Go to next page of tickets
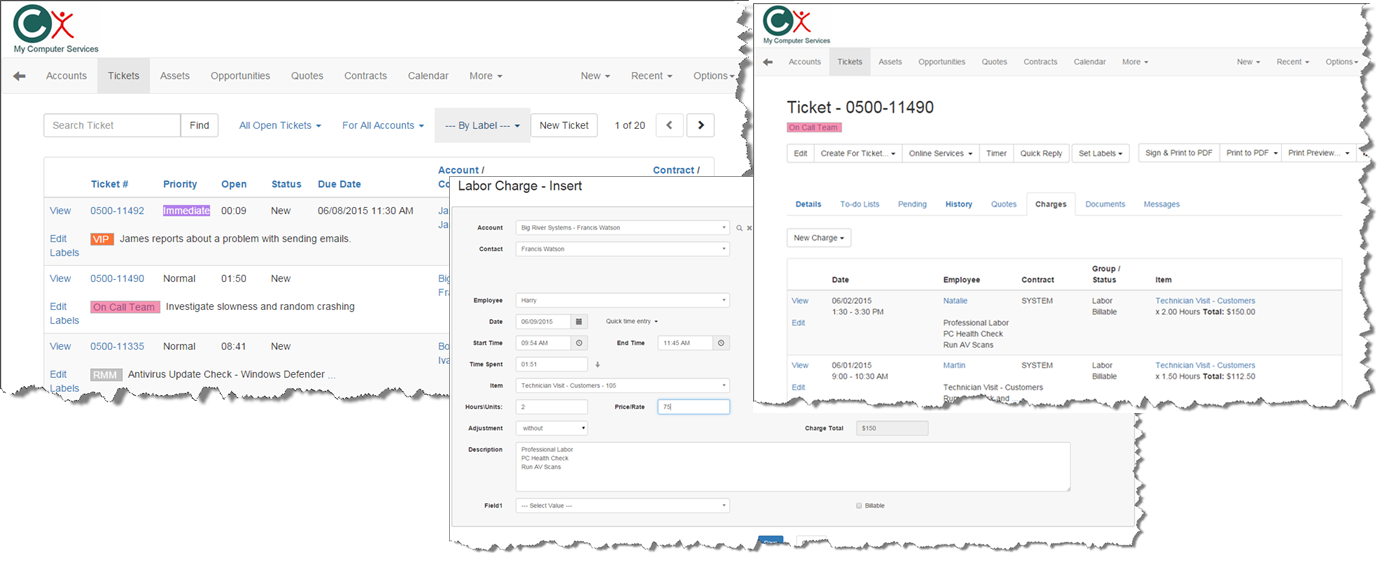This screenshot has width=1392, height=563. tap(700, 125)
